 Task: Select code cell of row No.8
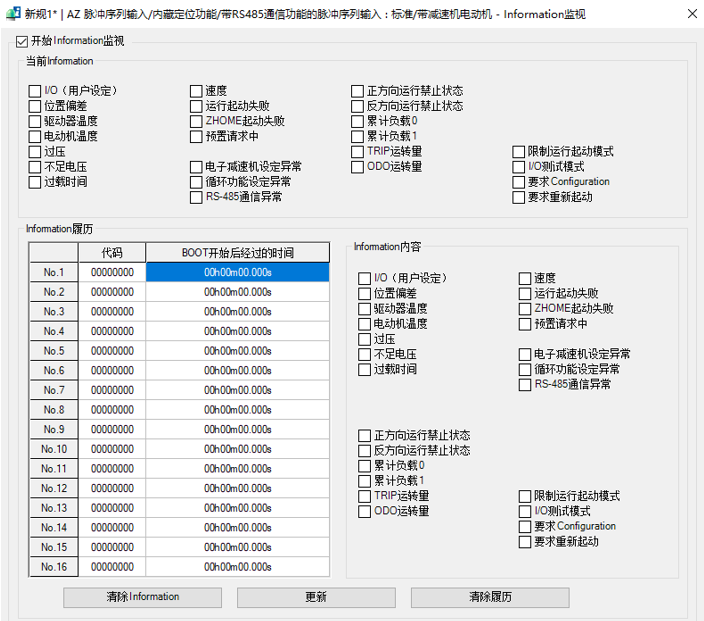[112, 410]
